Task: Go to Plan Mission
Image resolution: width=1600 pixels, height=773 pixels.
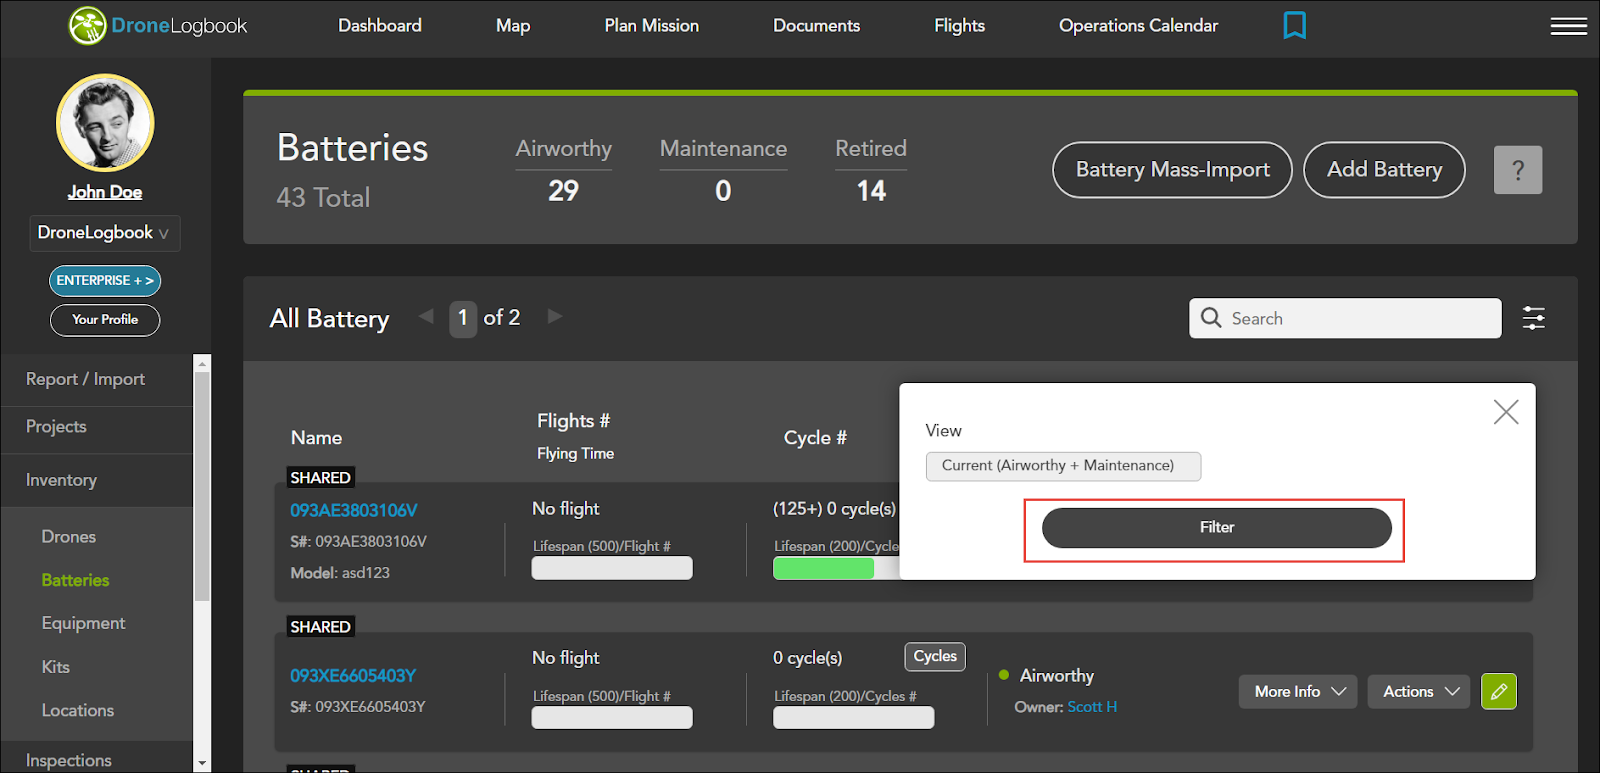Action: (652, 26)
